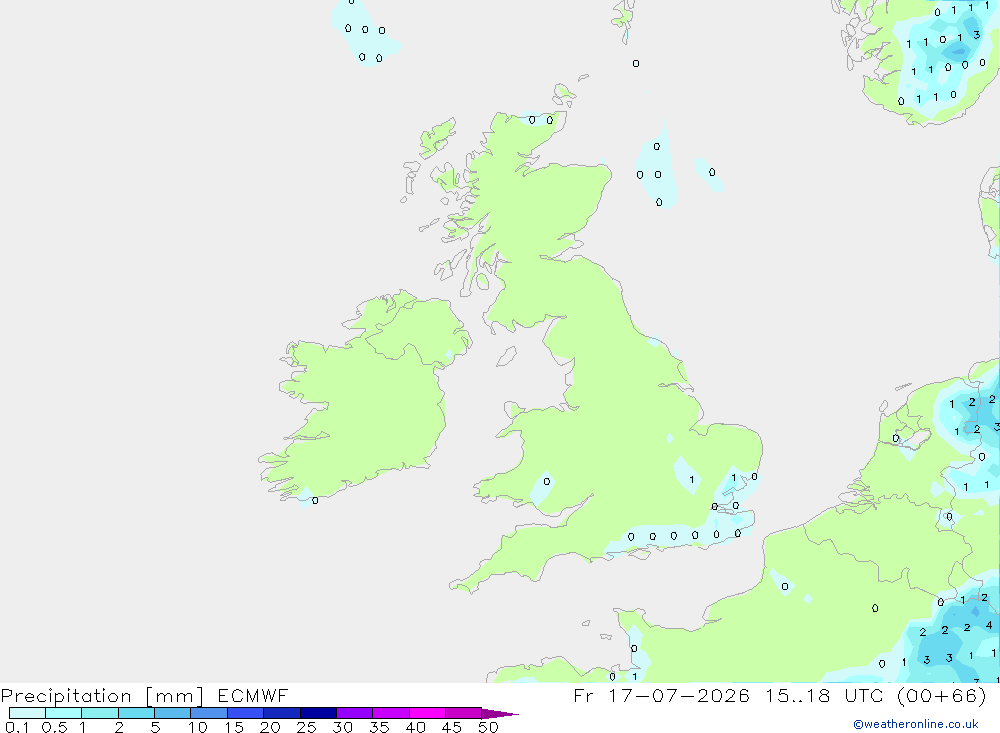Click the date 'Fr 17-07-2026' text
Image resolution: width=1000 pixels, height=733 pixels.
661,695
